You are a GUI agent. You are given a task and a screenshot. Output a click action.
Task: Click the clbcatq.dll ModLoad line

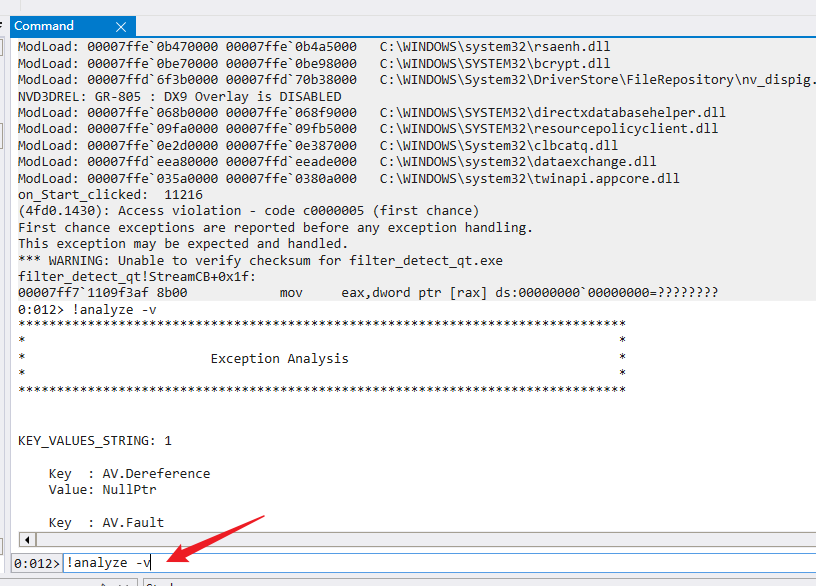coord(318,146)
